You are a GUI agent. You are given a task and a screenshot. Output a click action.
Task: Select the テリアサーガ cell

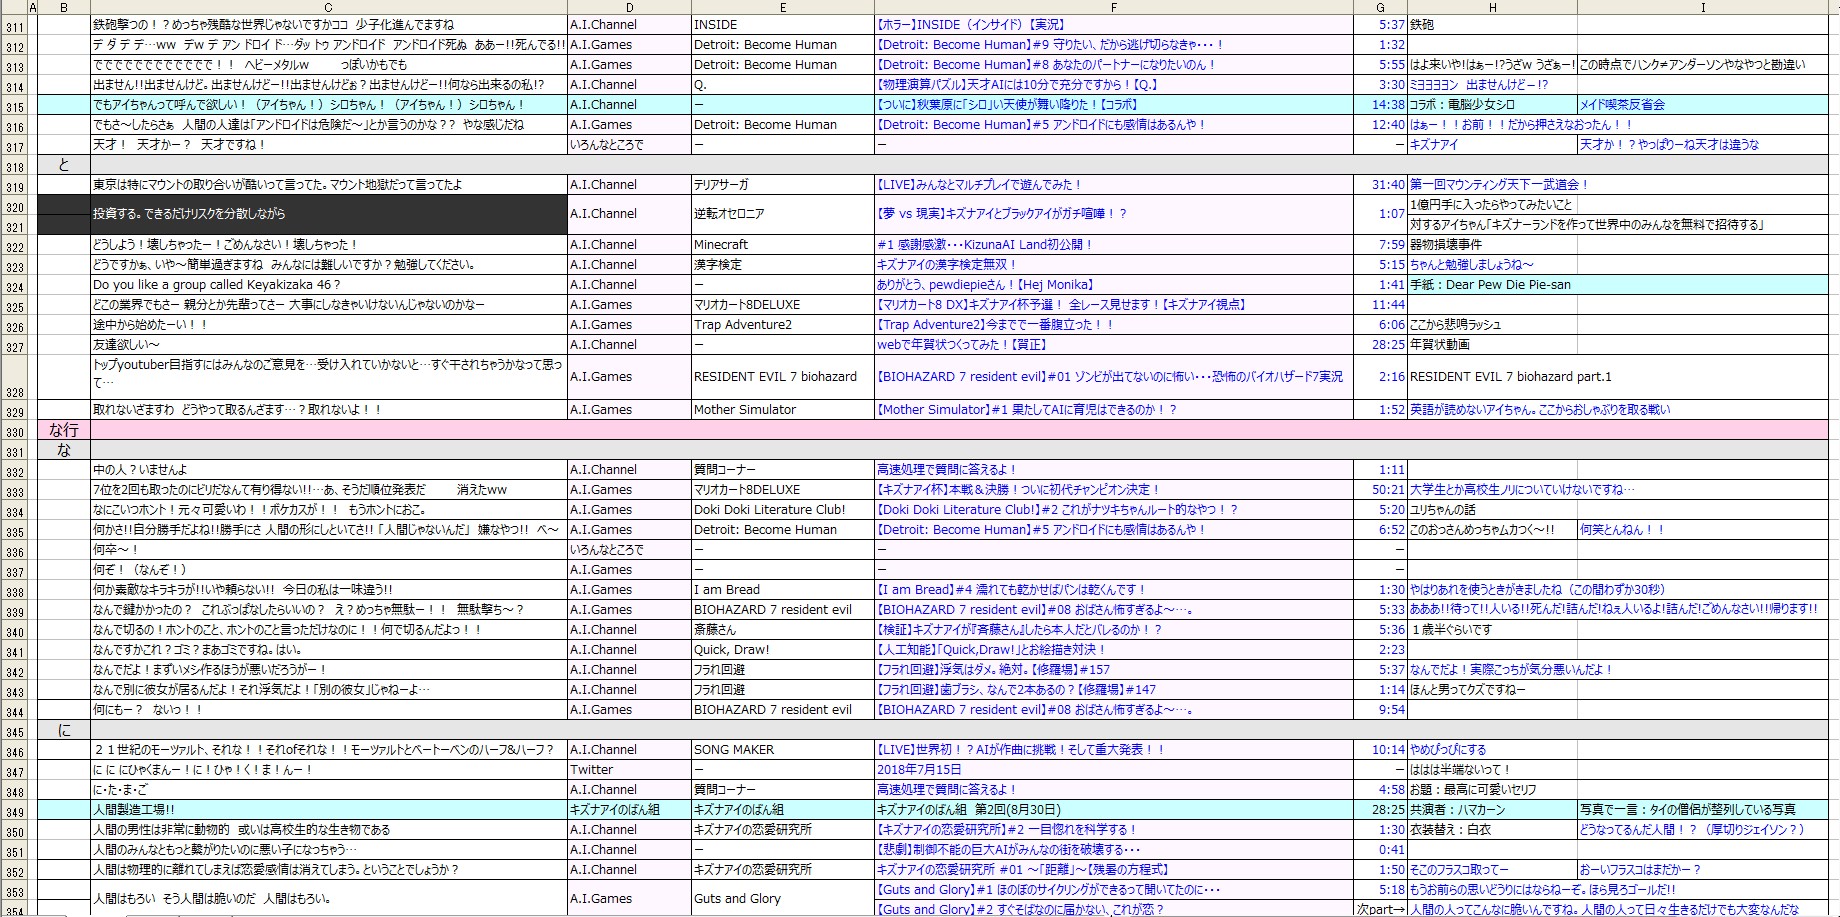tap(782, 184)
